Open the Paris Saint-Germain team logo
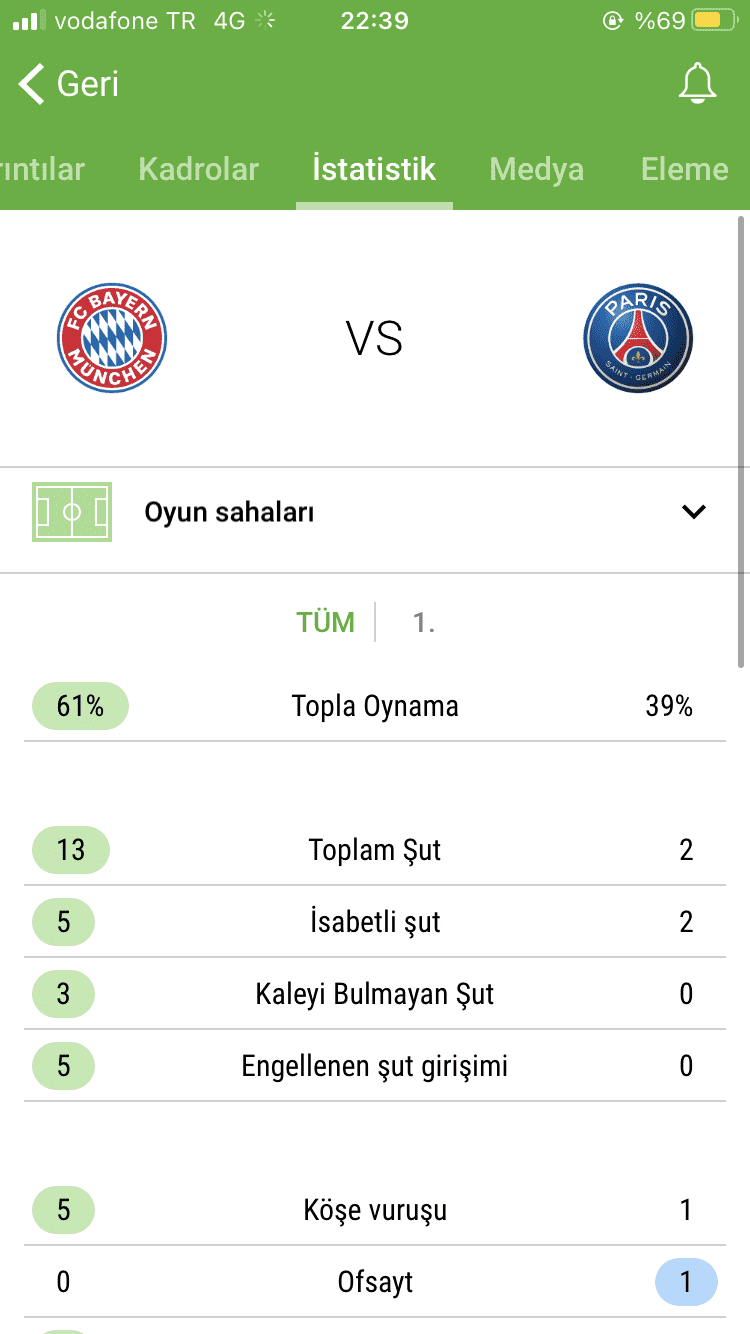The height and width of the screenshot is (1334, 750). tap(638, 338)
